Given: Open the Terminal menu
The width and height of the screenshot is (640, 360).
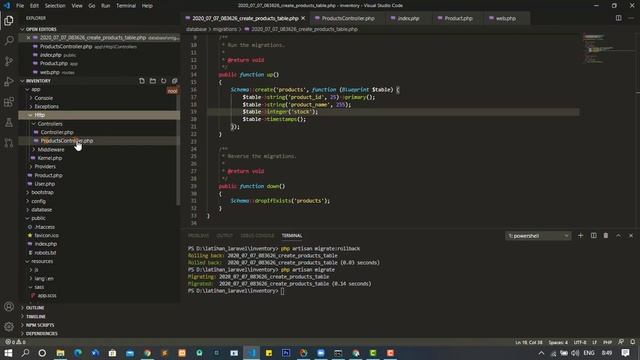Looking at the screenshot, I should (126, 6).
